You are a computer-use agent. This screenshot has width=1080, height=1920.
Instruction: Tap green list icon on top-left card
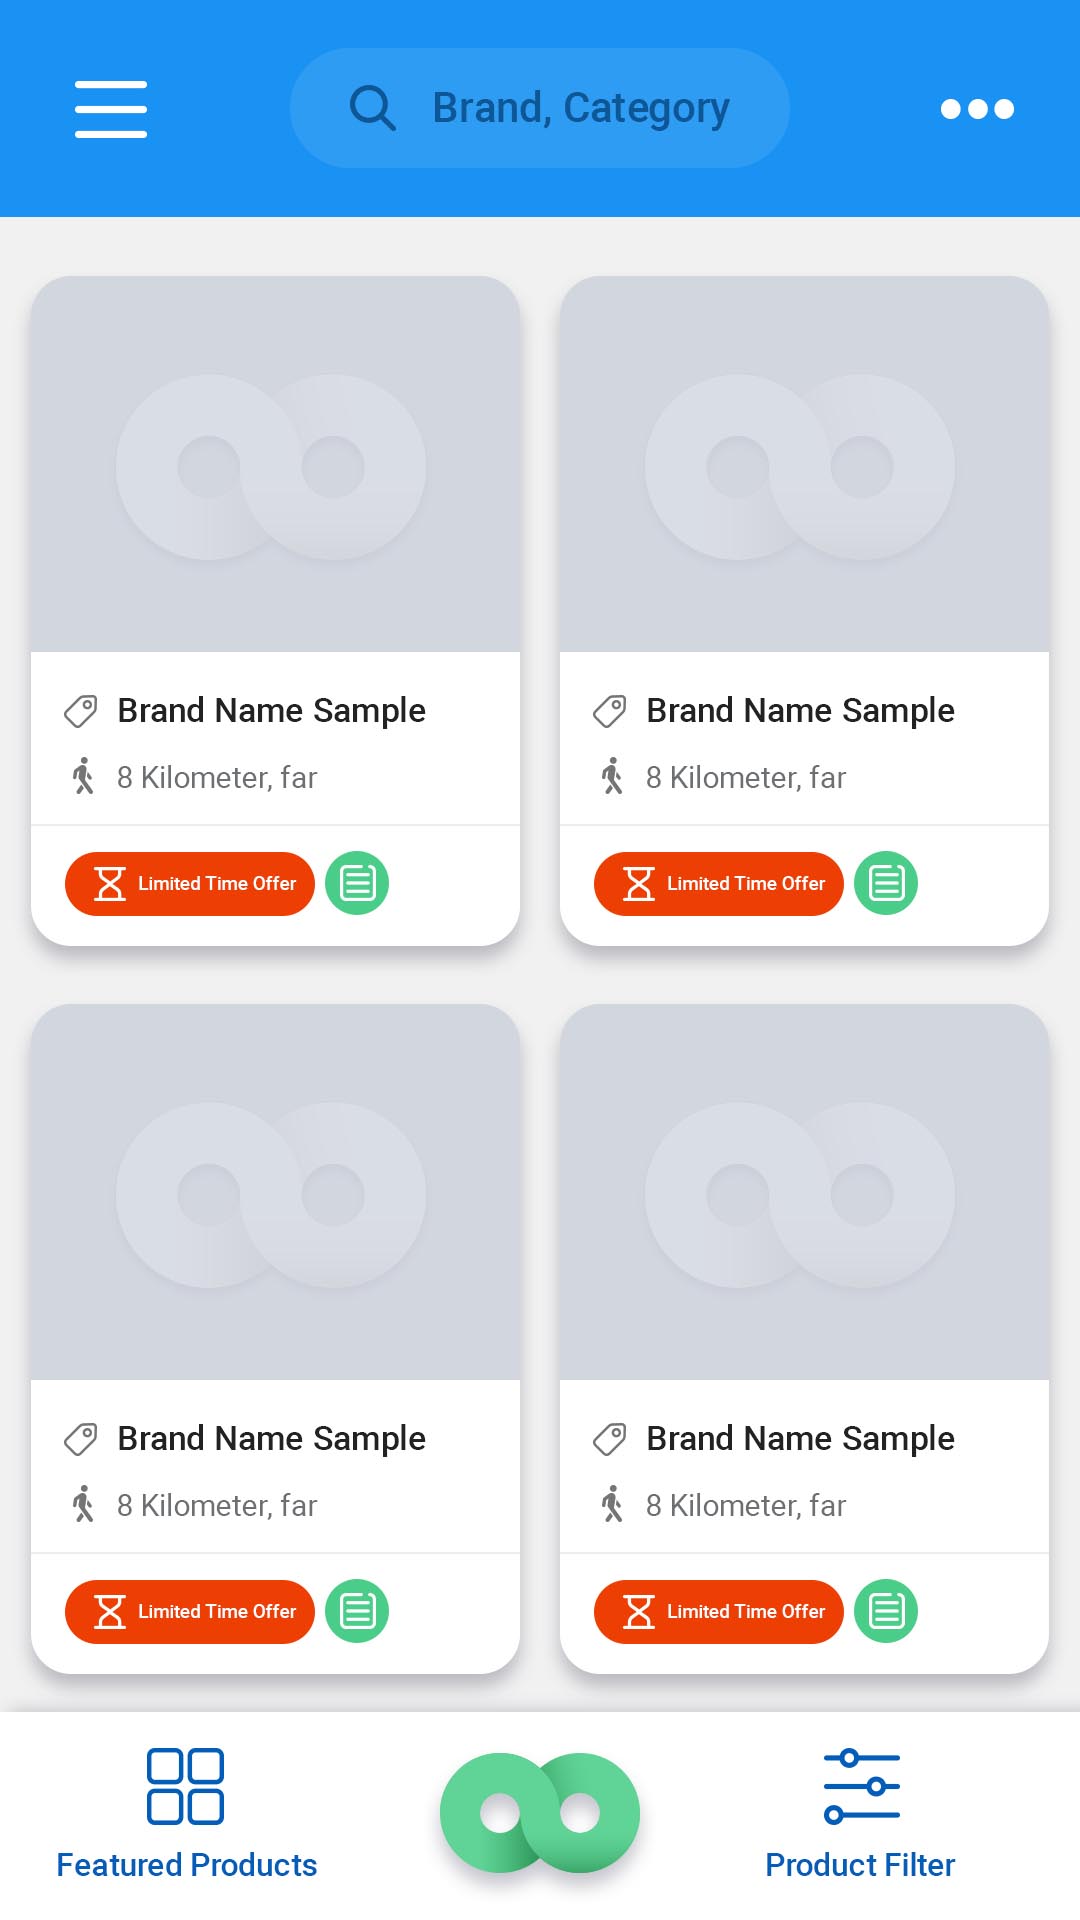357,884
